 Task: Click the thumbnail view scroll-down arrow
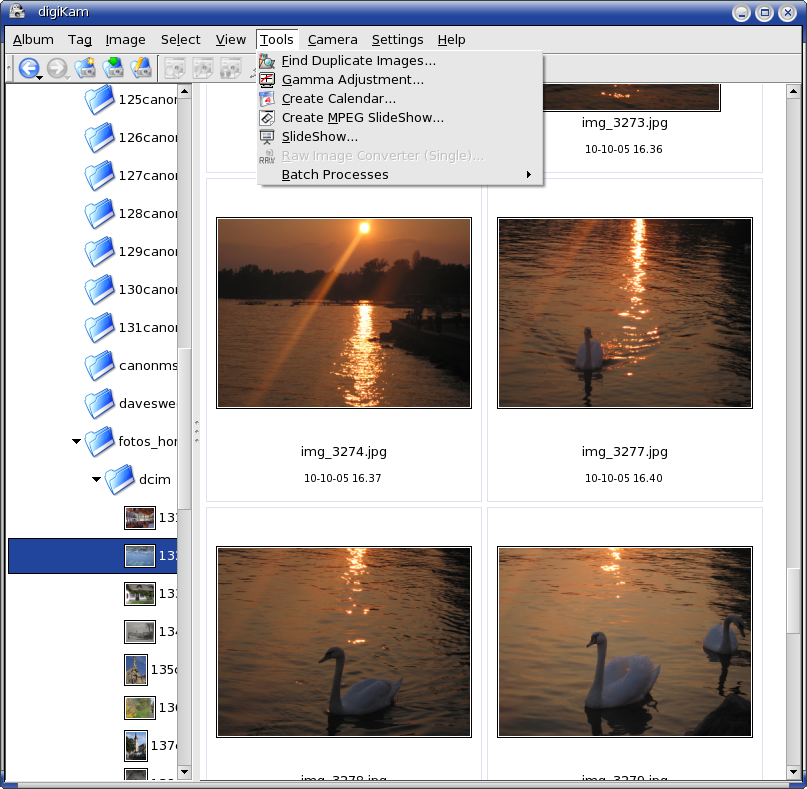click(x=793, y=772)
